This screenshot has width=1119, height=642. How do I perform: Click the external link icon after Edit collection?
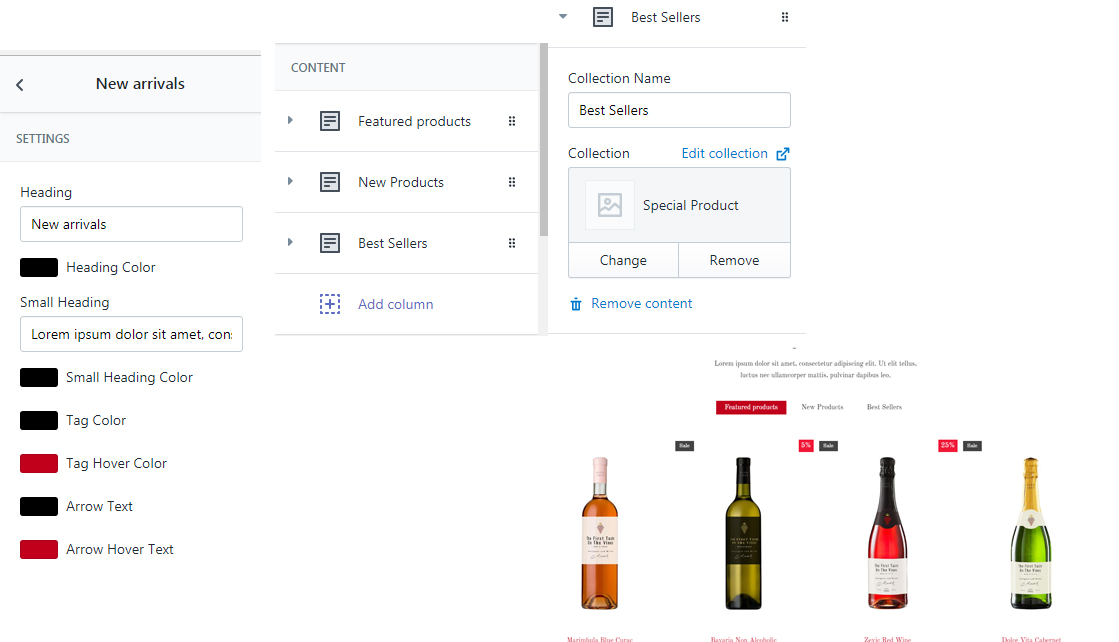coord(783,153)
